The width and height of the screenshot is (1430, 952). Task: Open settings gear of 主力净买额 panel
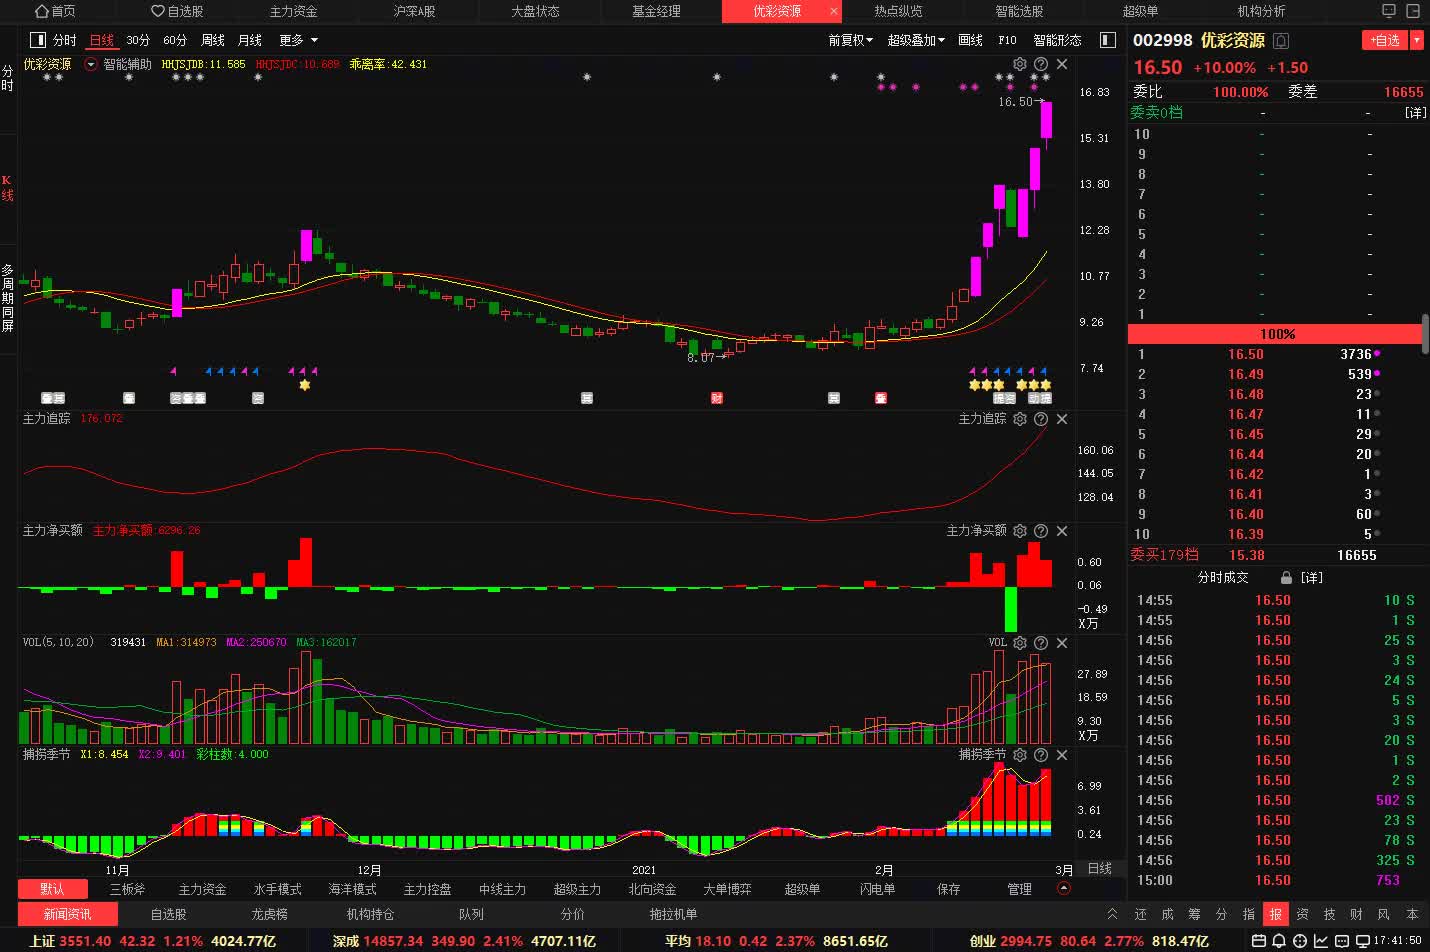[x=1019, y=531]
